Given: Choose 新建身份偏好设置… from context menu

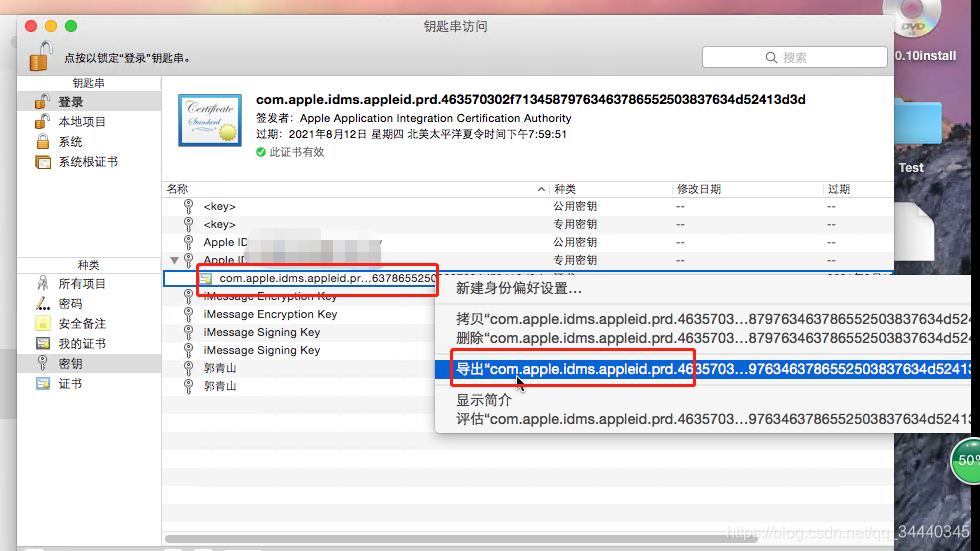Looking at the screenshot, I should tap(703, 288).
